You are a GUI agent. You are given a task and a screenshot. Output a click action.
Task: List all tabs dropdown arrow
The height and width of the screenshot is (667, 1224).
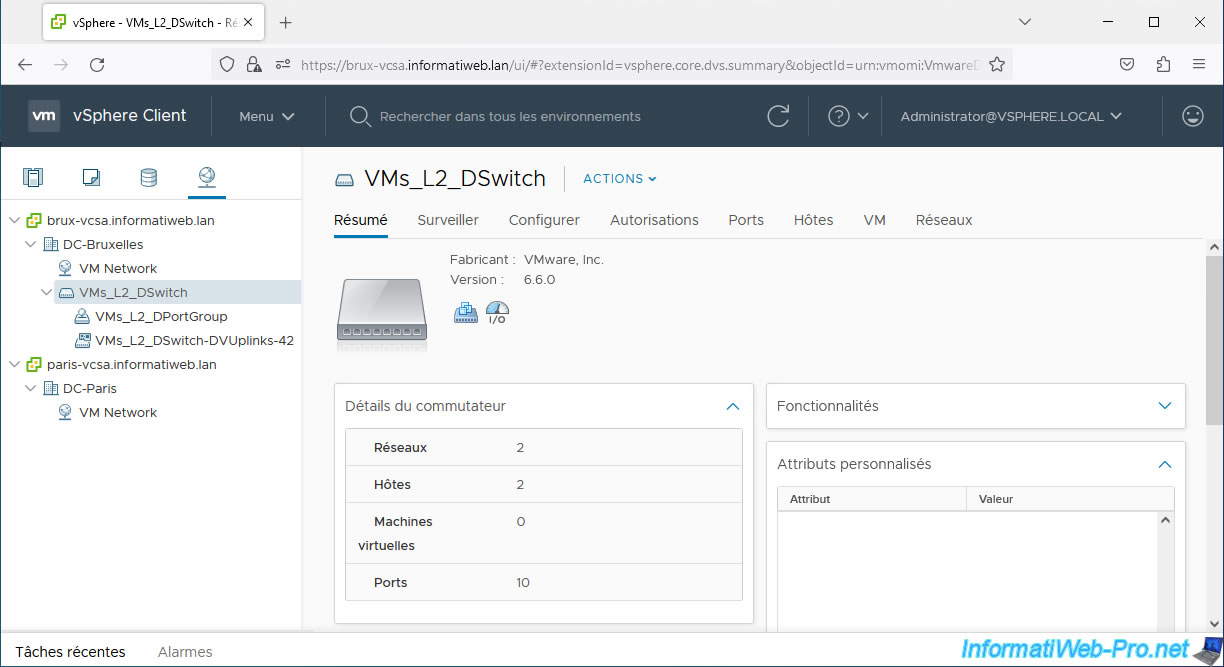[x=1024, y=22]
